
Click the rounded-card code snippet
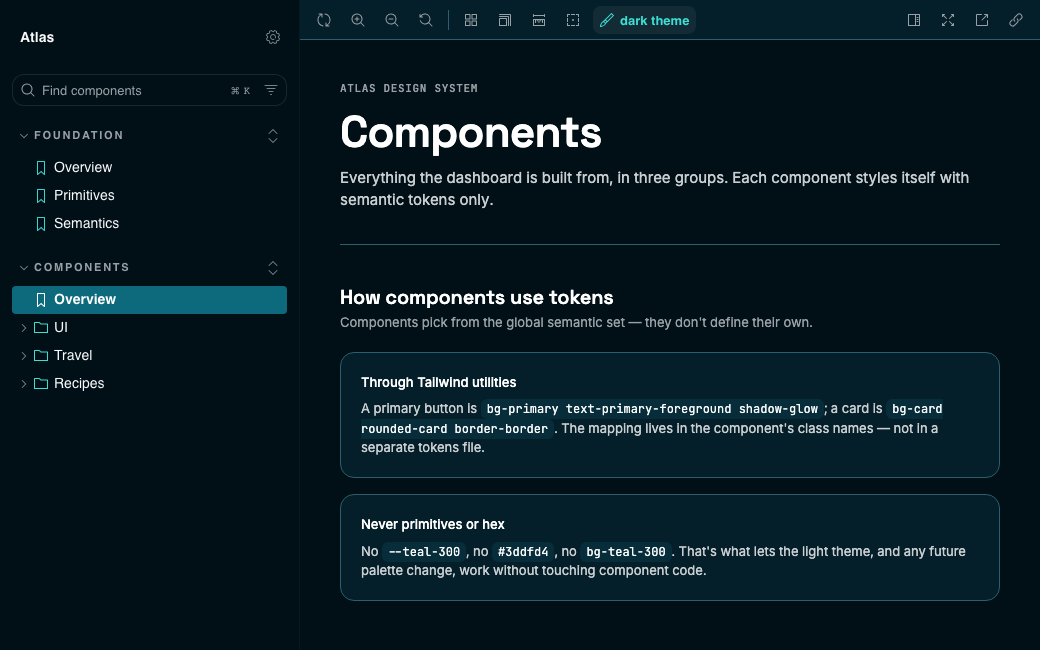[404, 428]
